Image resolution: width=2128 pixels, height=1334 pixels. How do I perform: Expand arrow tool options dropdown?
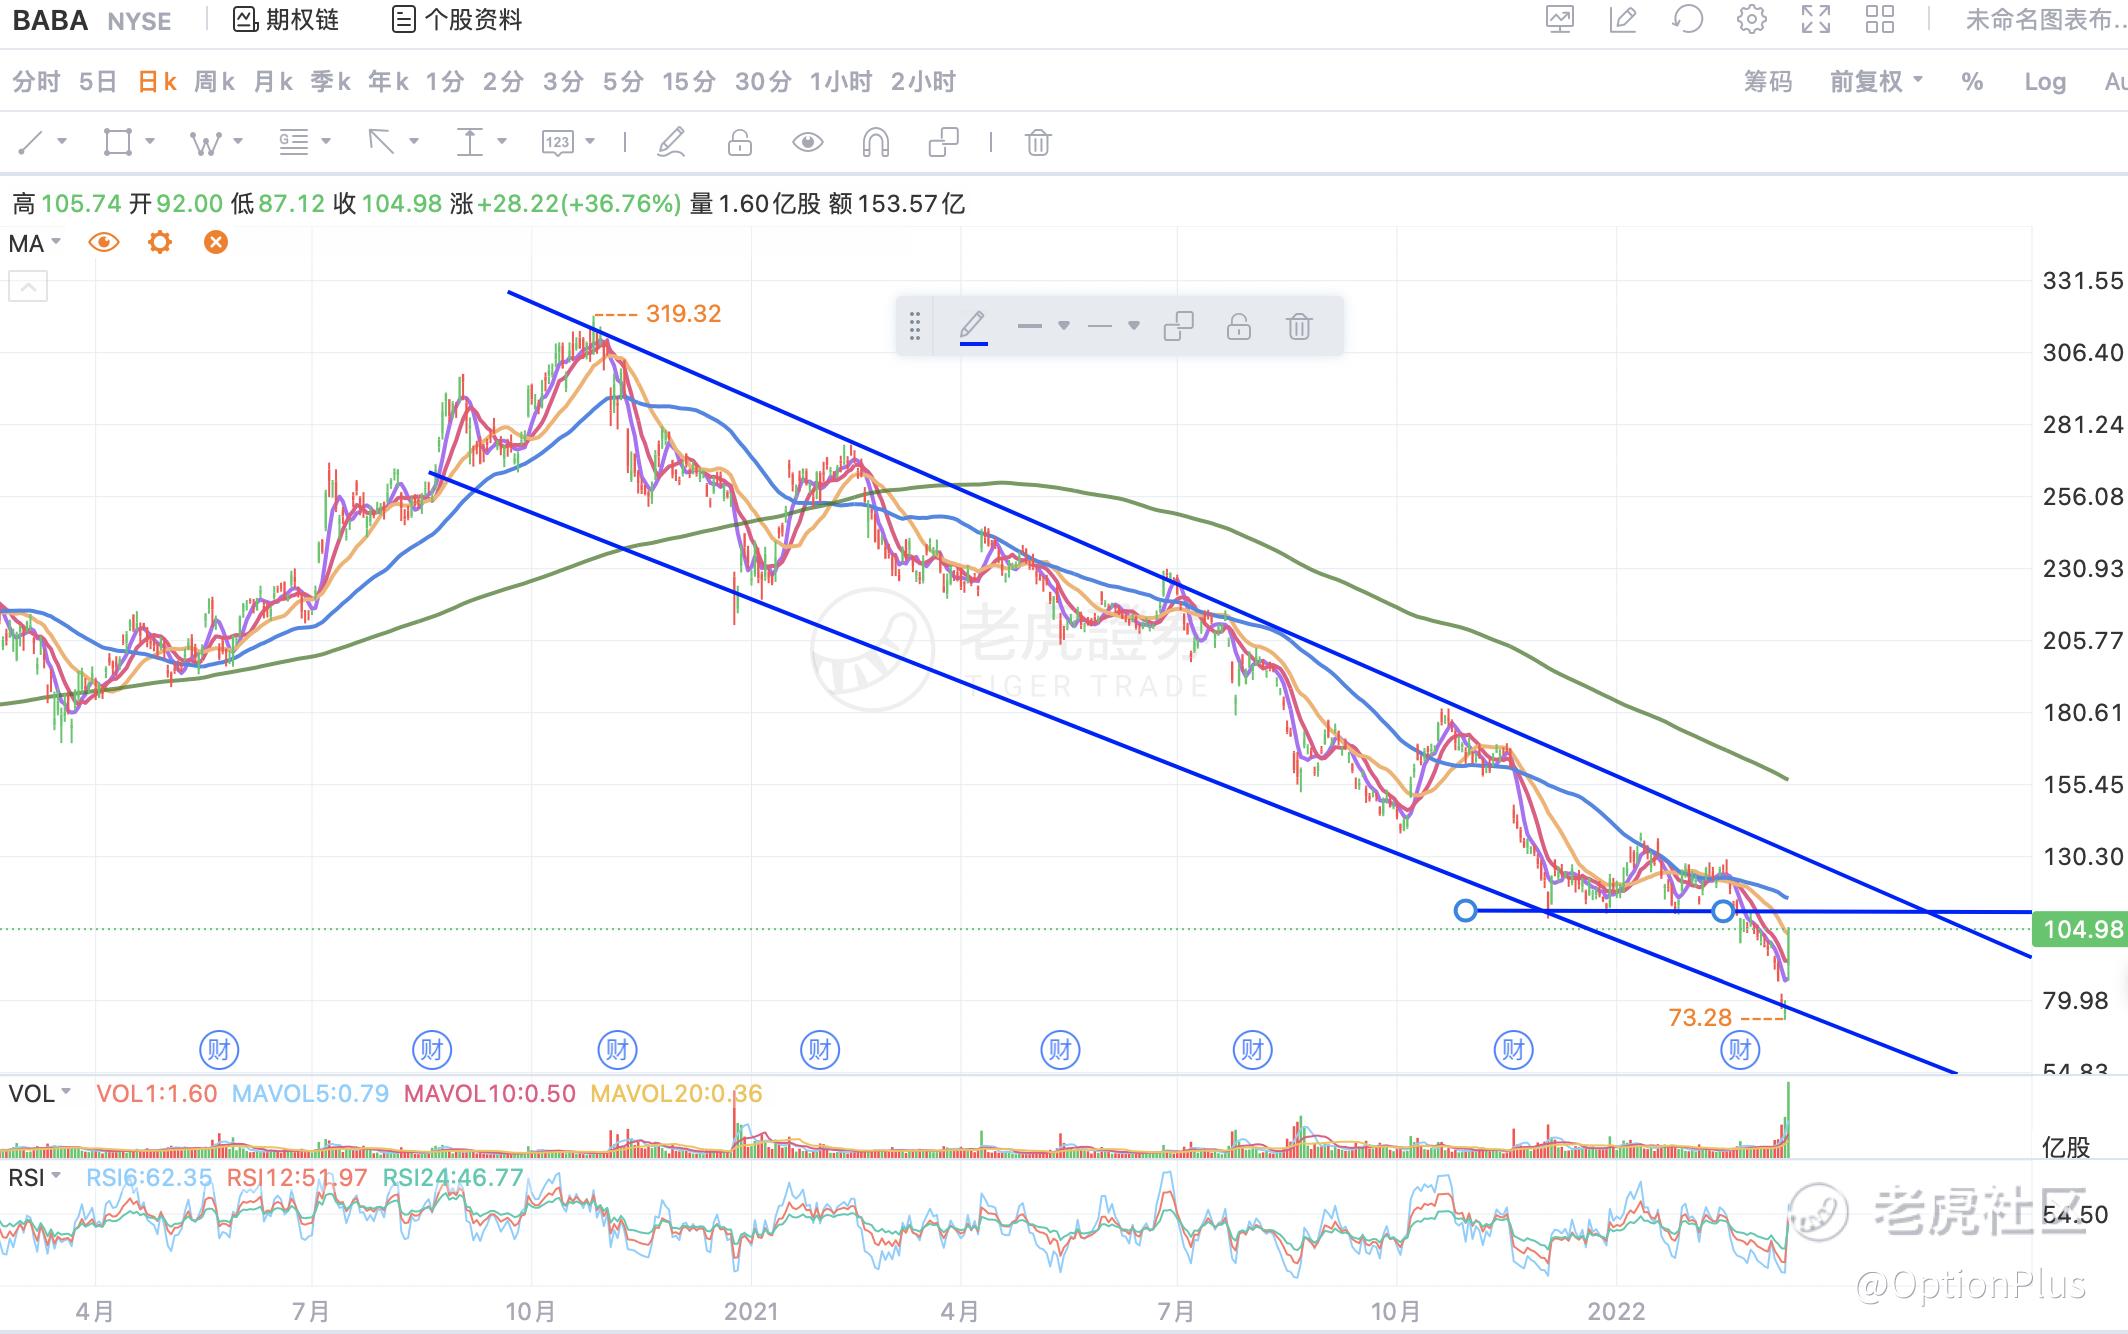pos(414,142)
